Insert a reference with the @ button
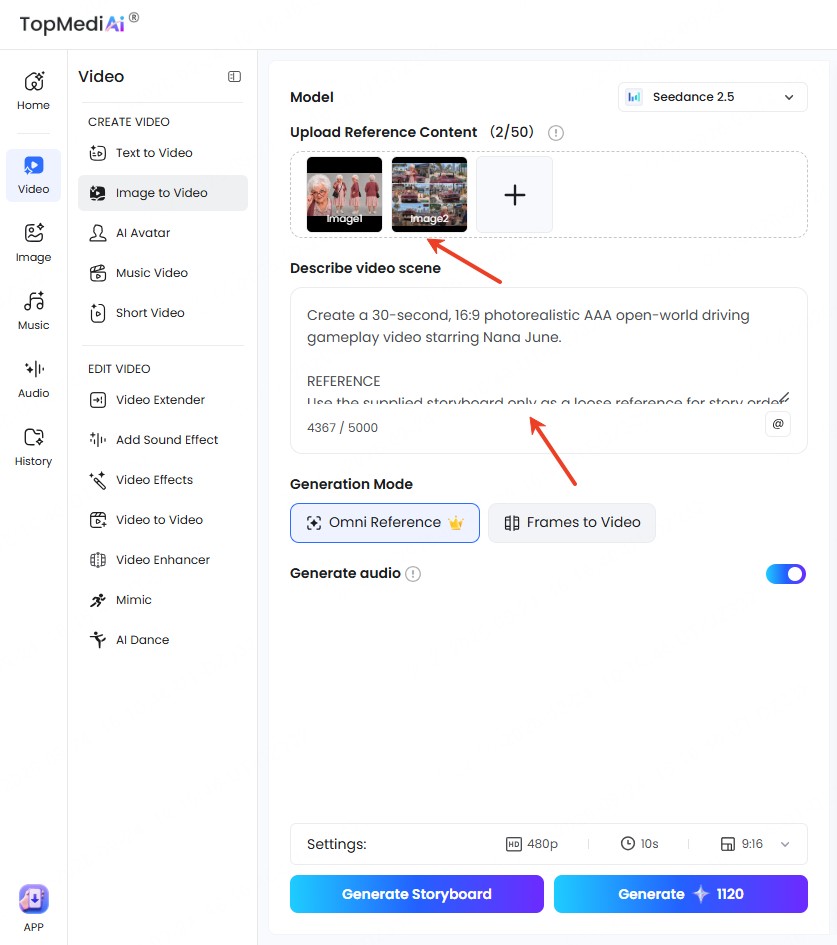 [x=777, y=424]
